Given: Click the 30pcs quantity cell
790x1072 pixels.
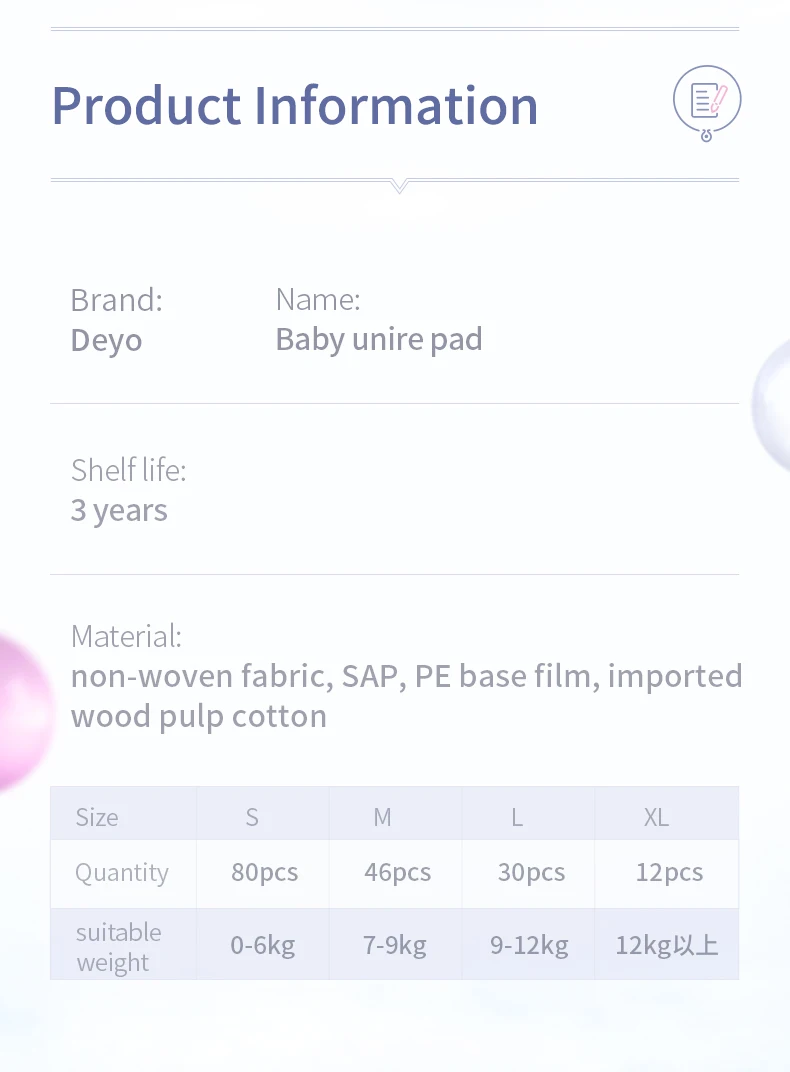Looking at the screenshot, I should pyautogui.click(x=531, y=872).
